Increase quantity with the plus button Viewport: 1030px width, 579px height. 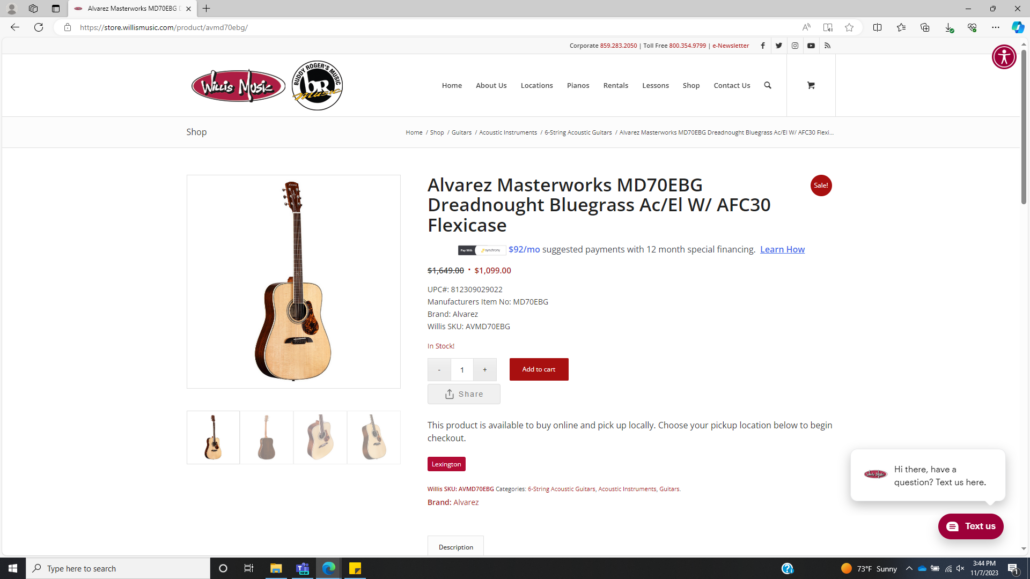(x=485, y=369)
